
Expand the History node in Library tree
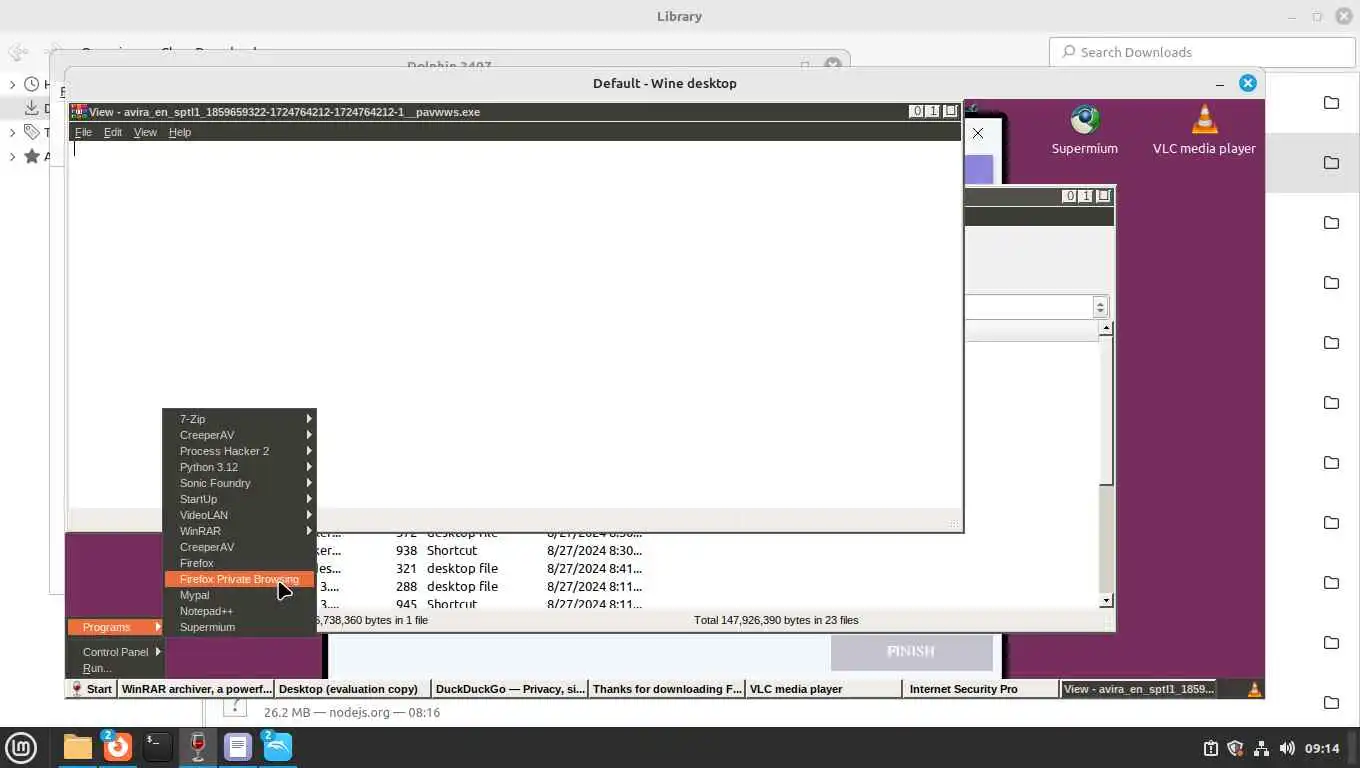[13, 84]
